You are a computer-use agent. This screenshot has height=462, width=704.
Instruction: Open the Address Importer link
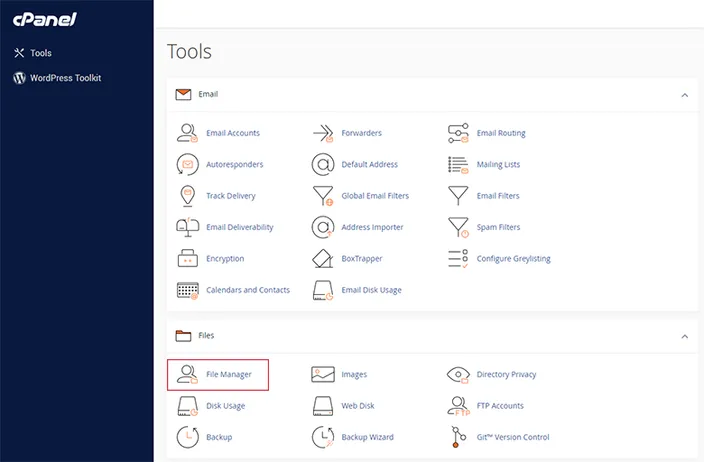click(372, 227)
